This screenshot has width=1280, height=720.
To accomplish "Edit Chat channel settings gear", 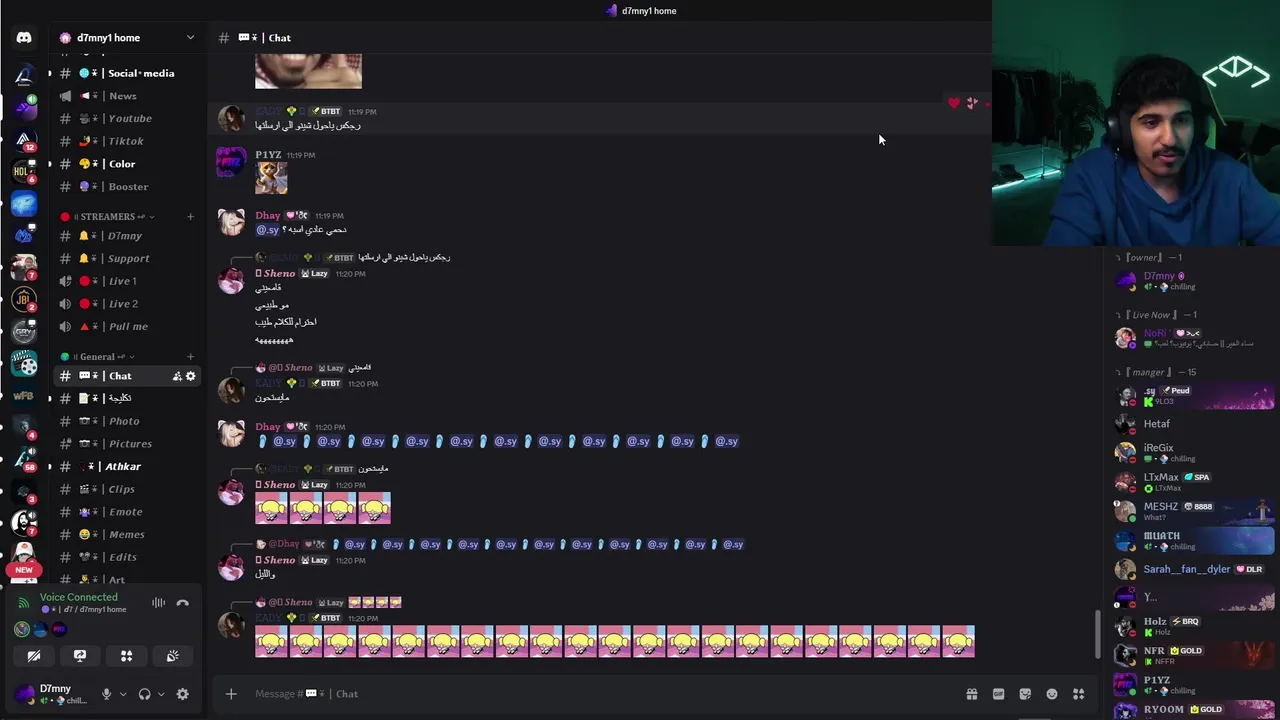I will (x=191, y=376).
